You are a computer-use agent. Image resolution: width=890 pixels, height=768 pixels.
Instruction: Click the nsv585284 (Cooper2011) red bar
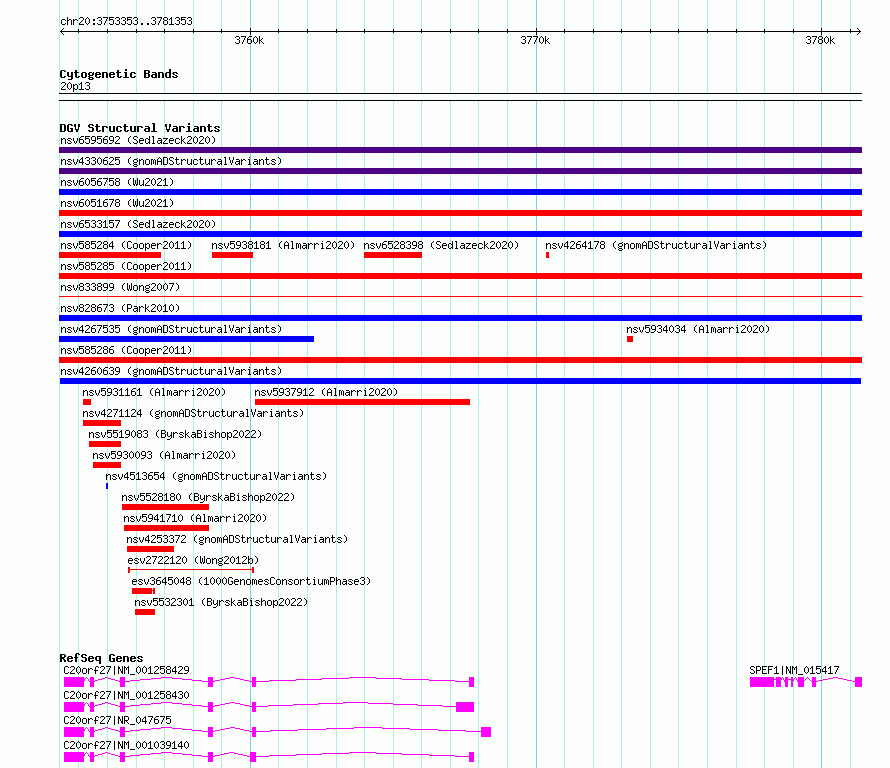click(110, 255)
